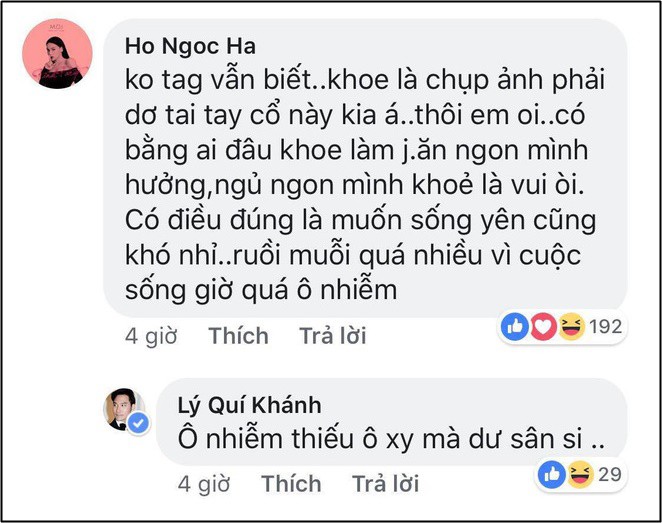Open the 192 reactions count list
The width and height of the screenshot is (662, 523).
point(605,326)
